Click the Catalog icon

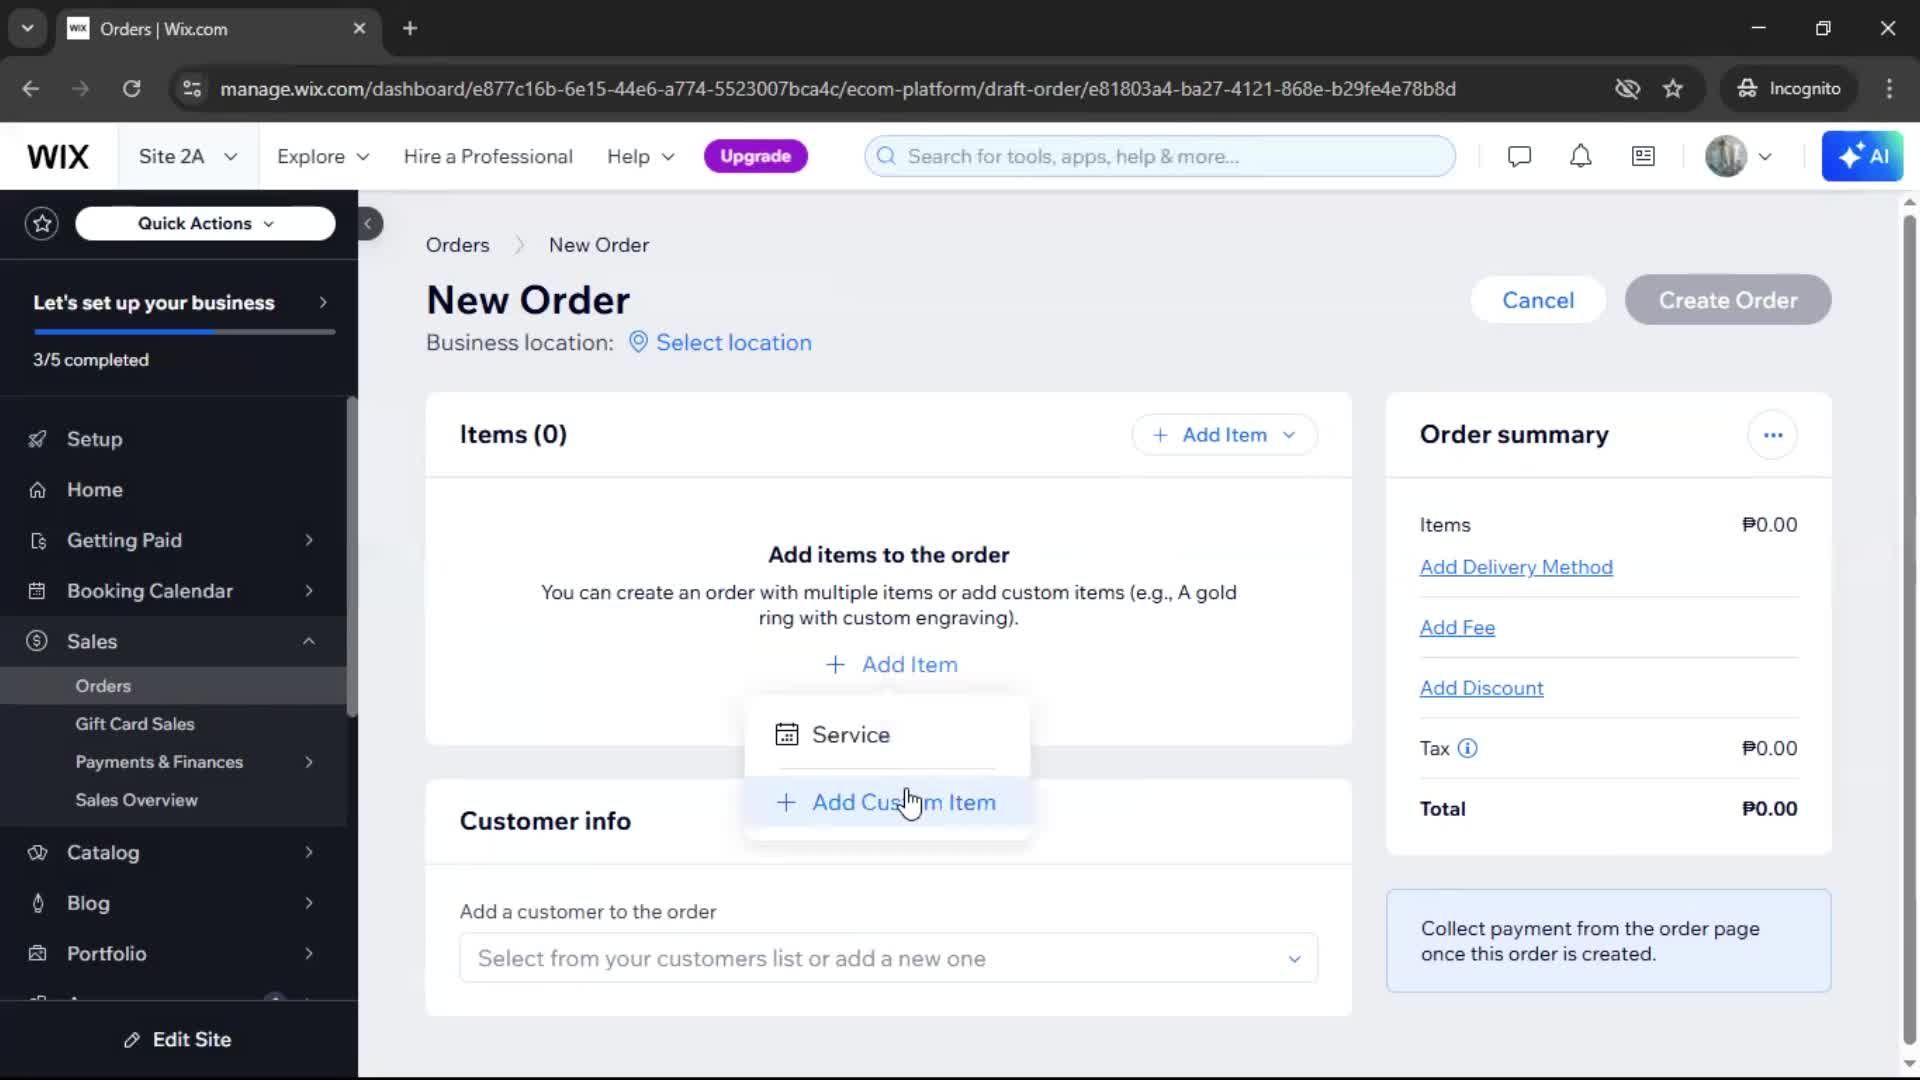pos(37,853)
